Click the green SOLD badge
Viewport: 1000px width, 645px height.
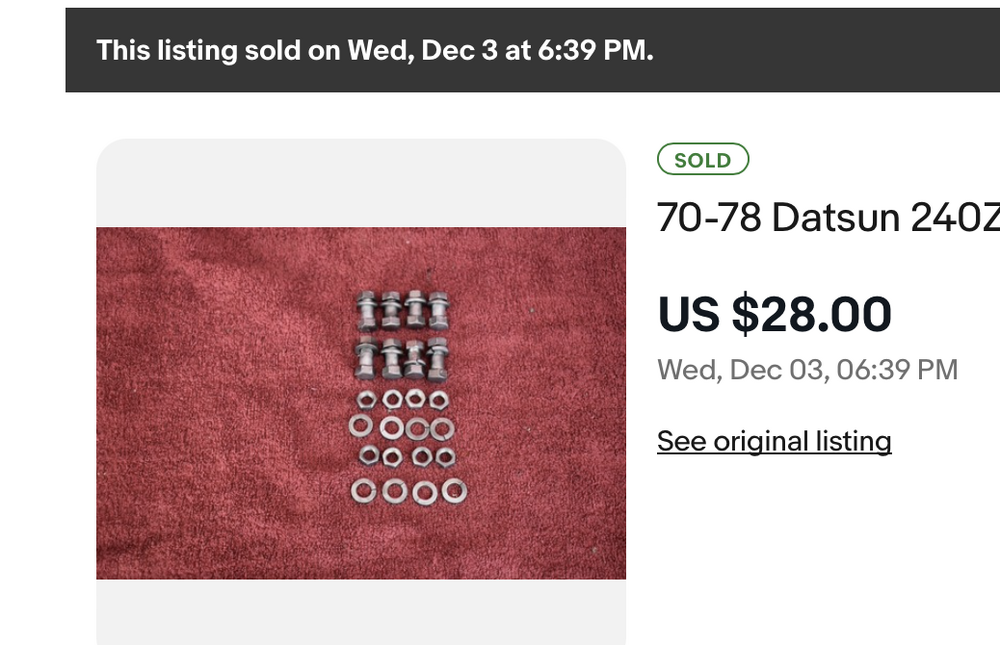tap(702, 160)
